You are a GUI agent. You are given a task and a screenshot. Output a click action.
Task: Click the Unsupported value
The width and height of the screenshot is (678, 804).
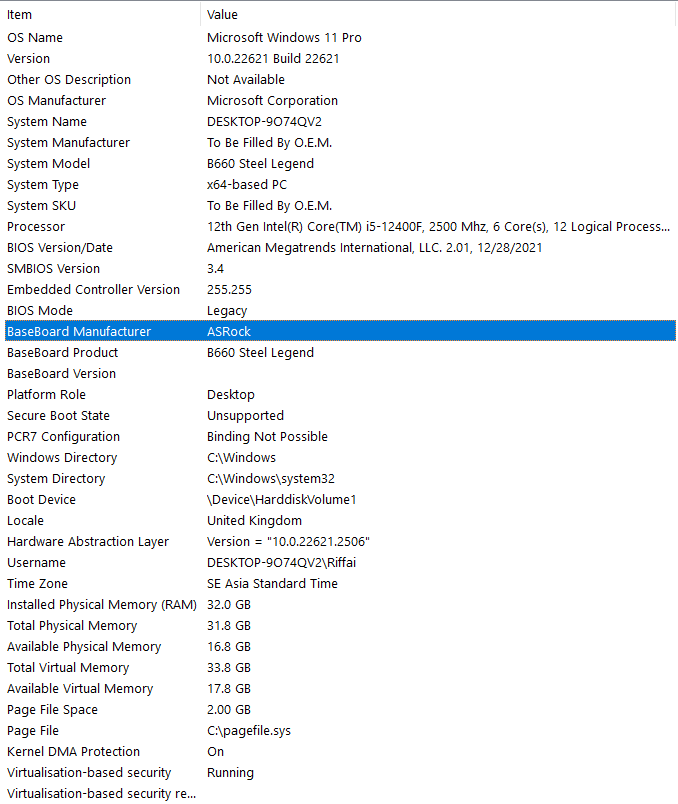coord(245,416)
